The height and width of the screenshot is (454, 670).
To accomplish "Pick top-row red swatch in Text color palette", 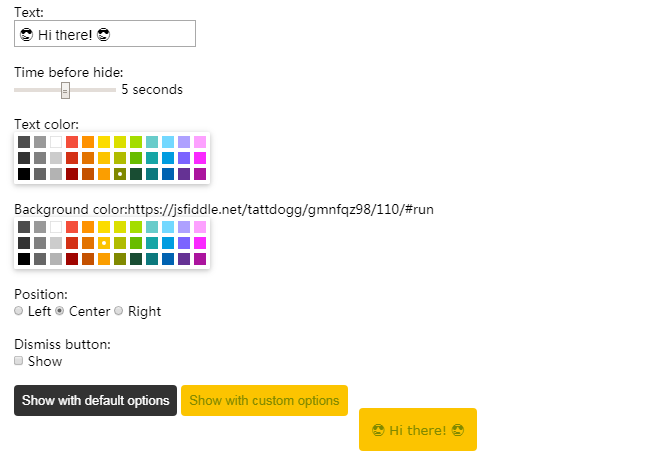I will [x=72, y=142].
